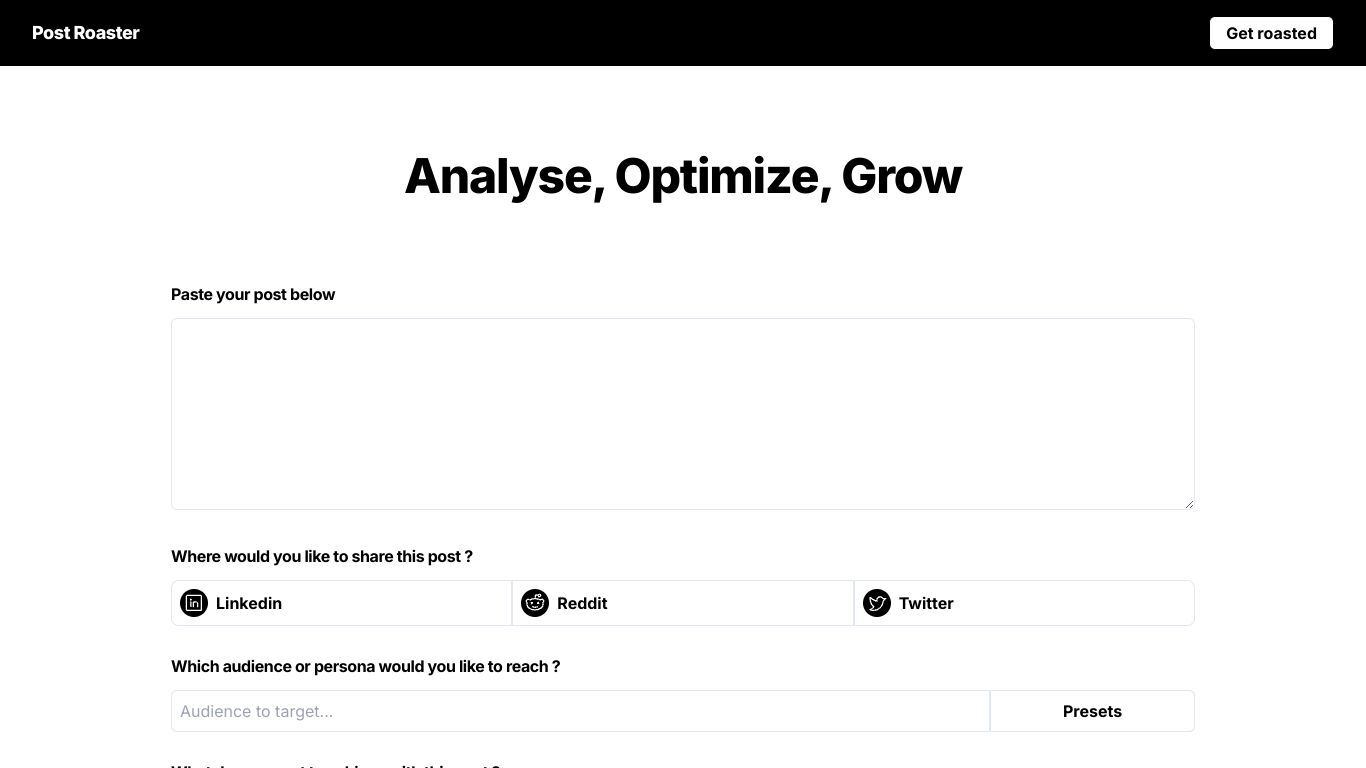
Task: Open the Presets audience dropdown
Action: coord(1092,711)
